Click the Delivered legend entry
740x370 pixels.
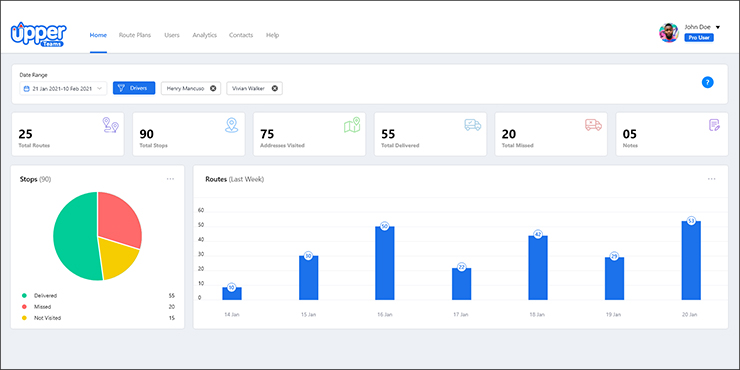pyautogui.click(x=98, y=296)
